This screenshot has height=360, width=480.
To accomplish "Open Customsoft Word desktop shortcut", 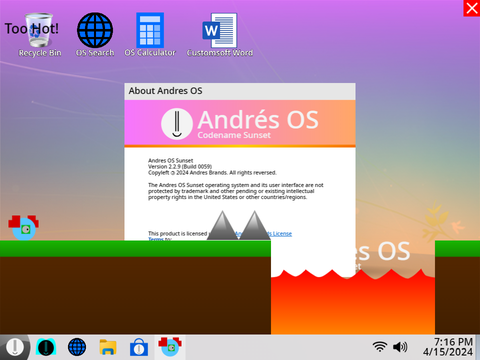I will (x=220, y=34).
